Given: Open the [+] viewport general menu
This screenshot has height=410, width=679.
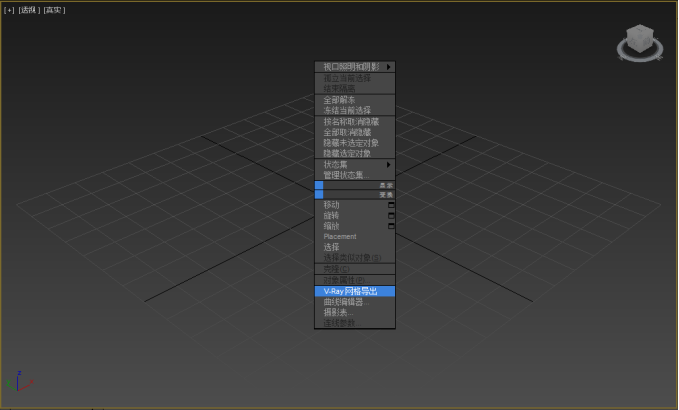Looking at the screenshot, I should 9,10.
